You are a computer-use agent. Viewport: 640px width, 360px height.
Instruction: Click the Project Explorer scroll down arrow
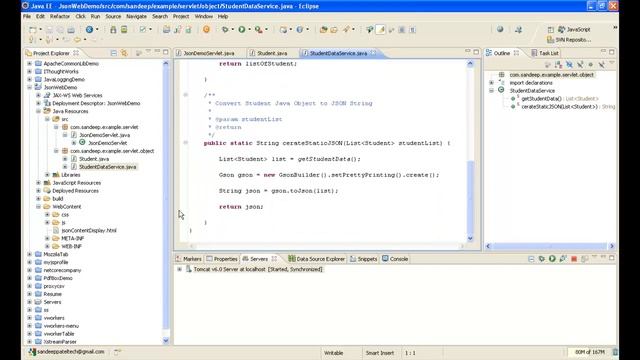[166, 340]
